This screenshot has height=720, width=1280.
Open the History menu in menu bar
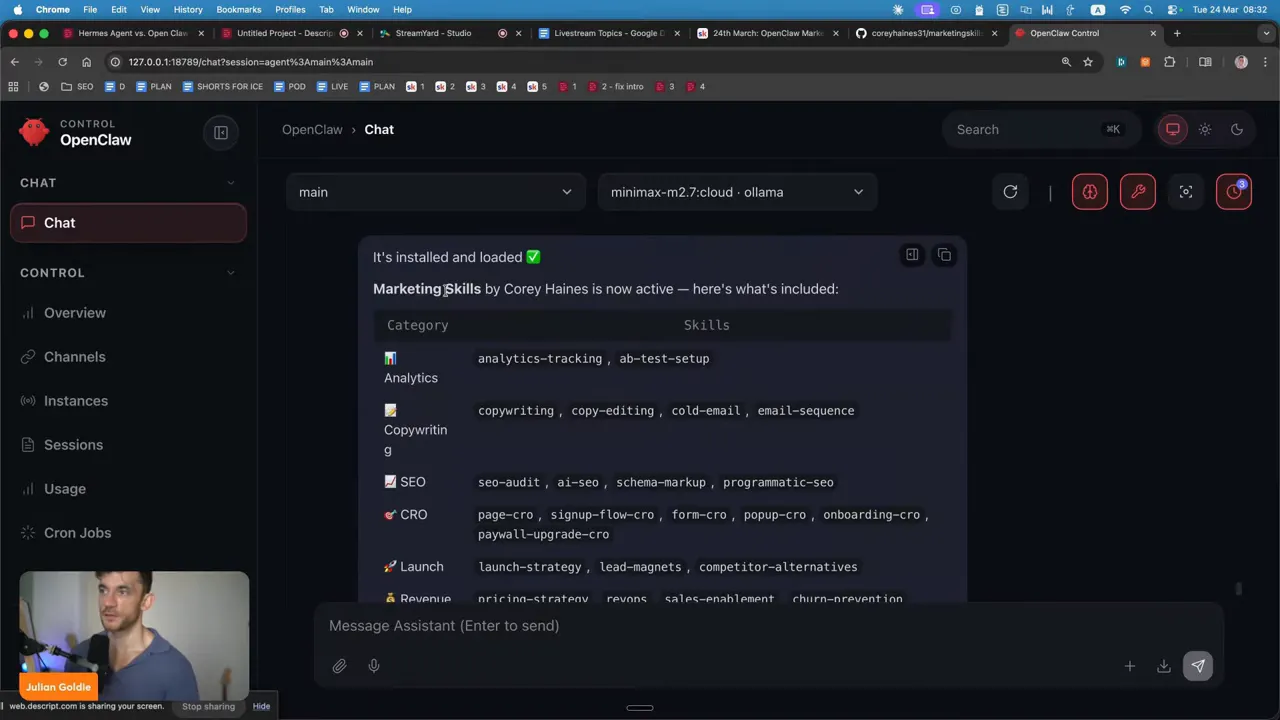coord(188,9)
